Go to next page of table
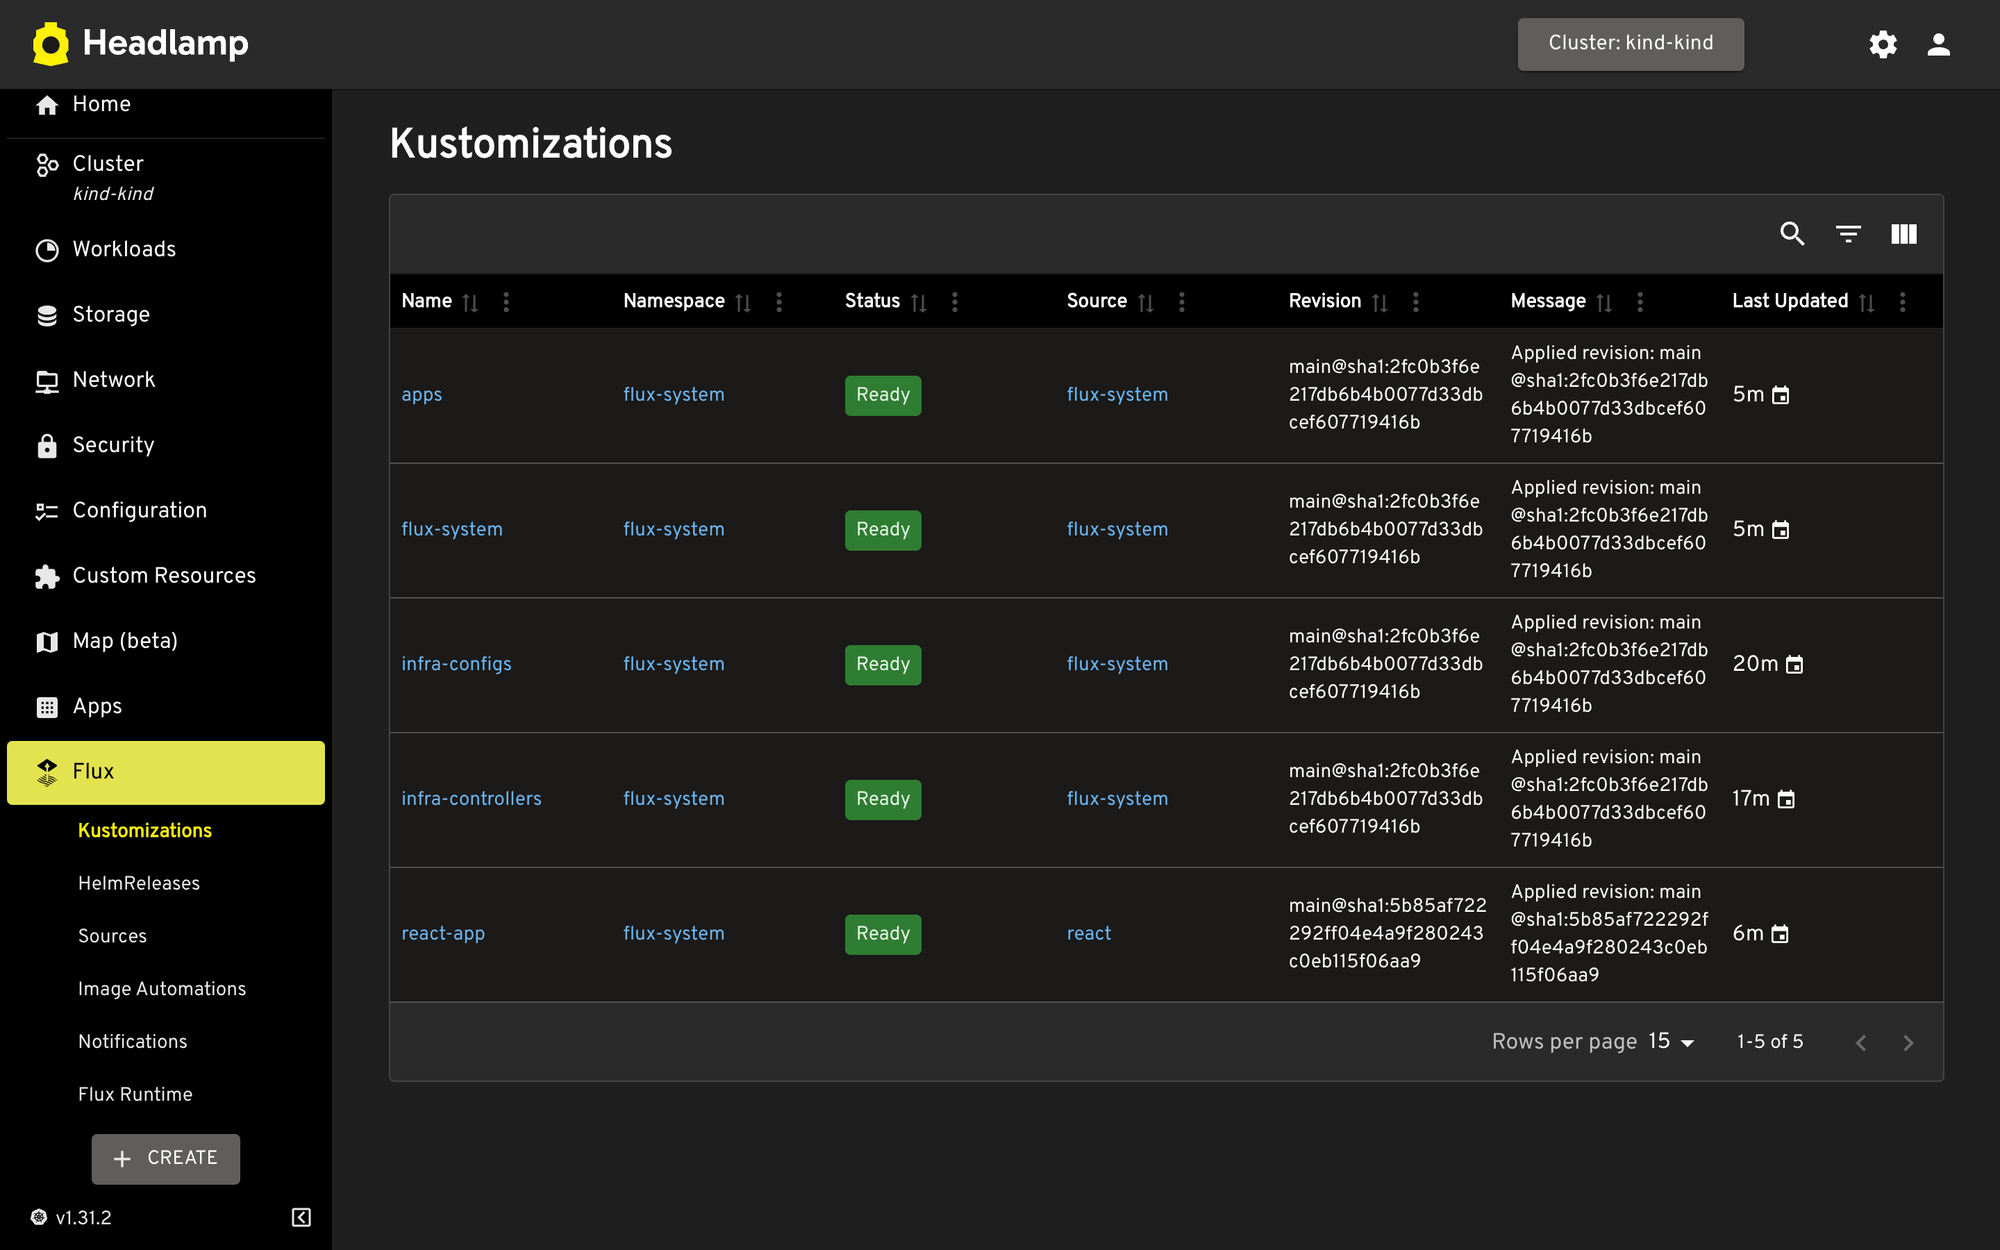This screenshot has width=2000, height=1250. tap(1908, 1043)
